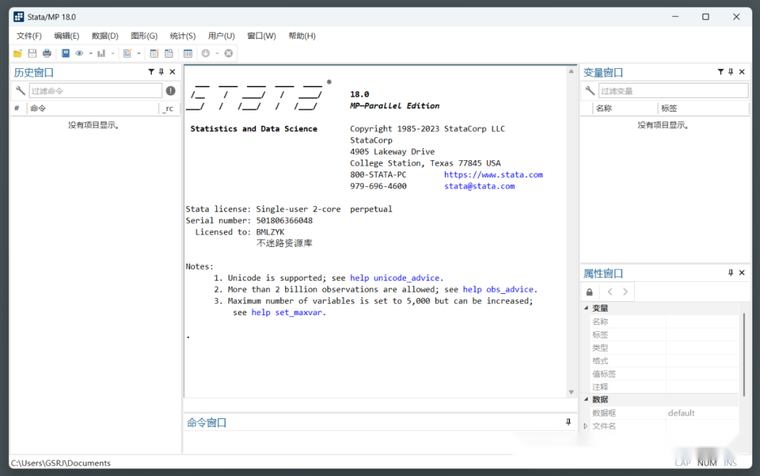This screenshot has height=476, width=760.
Task: Open the 编辑(E) menu
Action: pyautogui.click(x=66, y=36)
